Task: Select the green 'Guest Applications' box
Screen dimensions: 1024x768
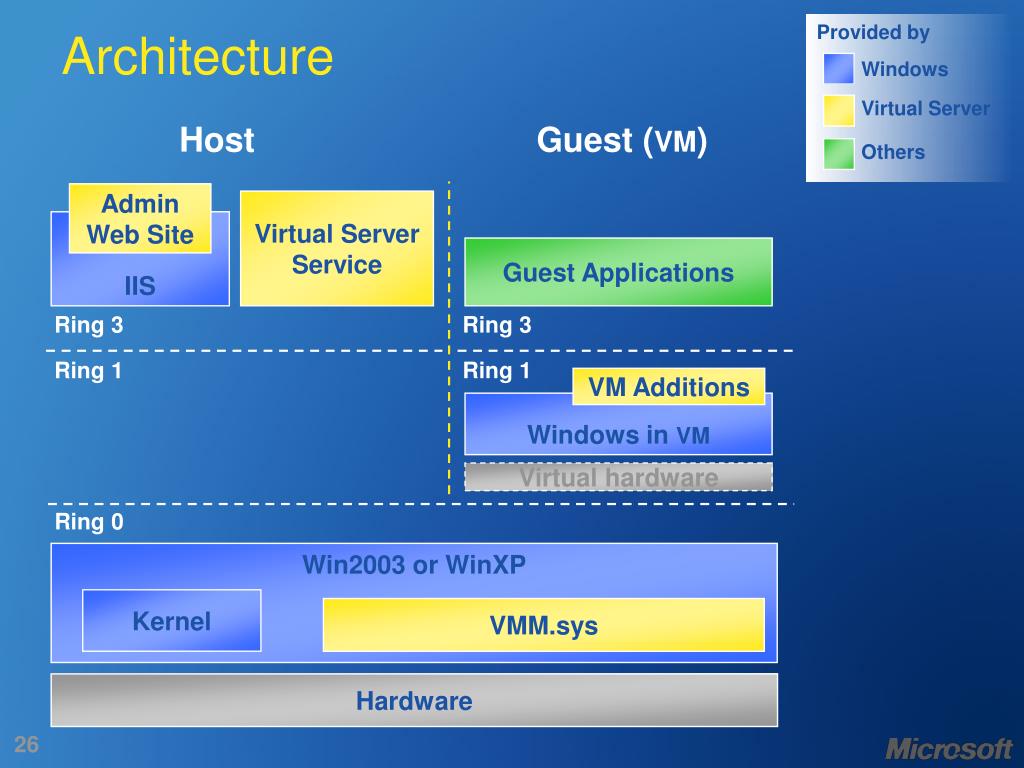Action: (x=618, y=272)
